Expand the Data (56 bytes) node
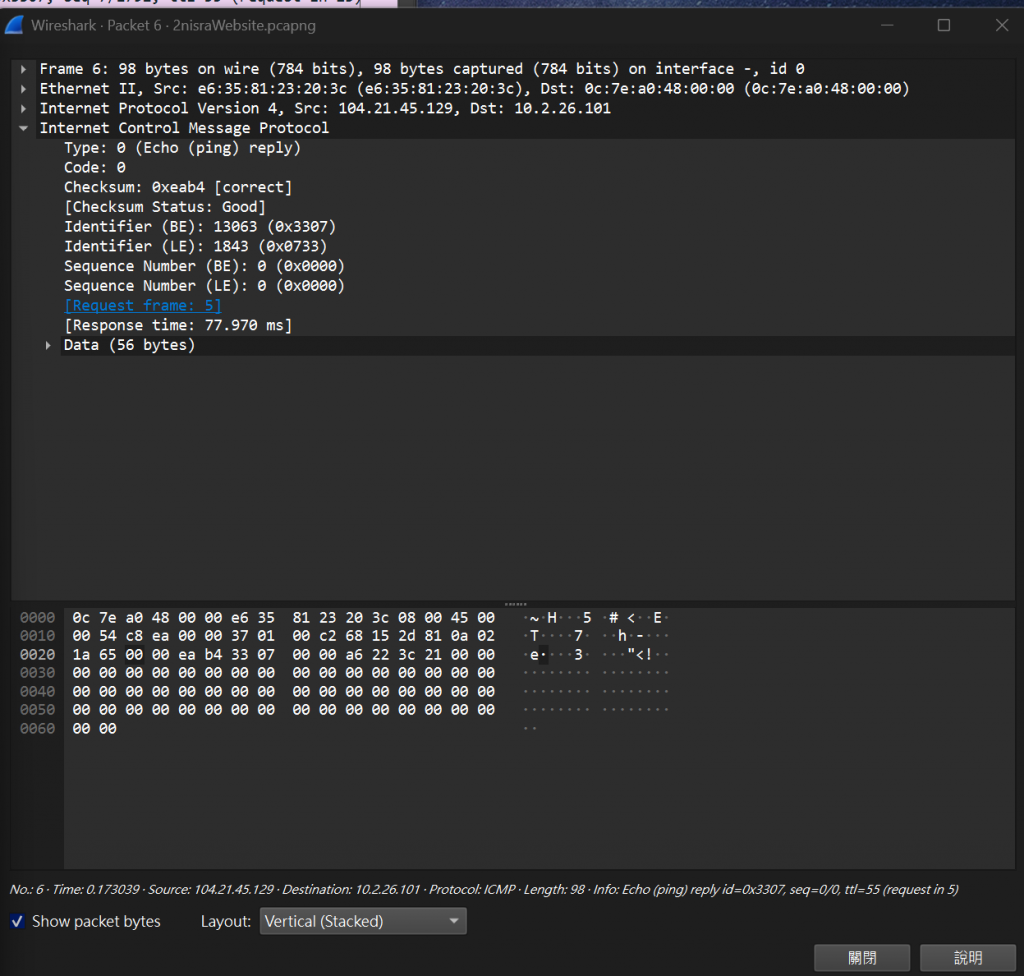 tap(48, 345)
